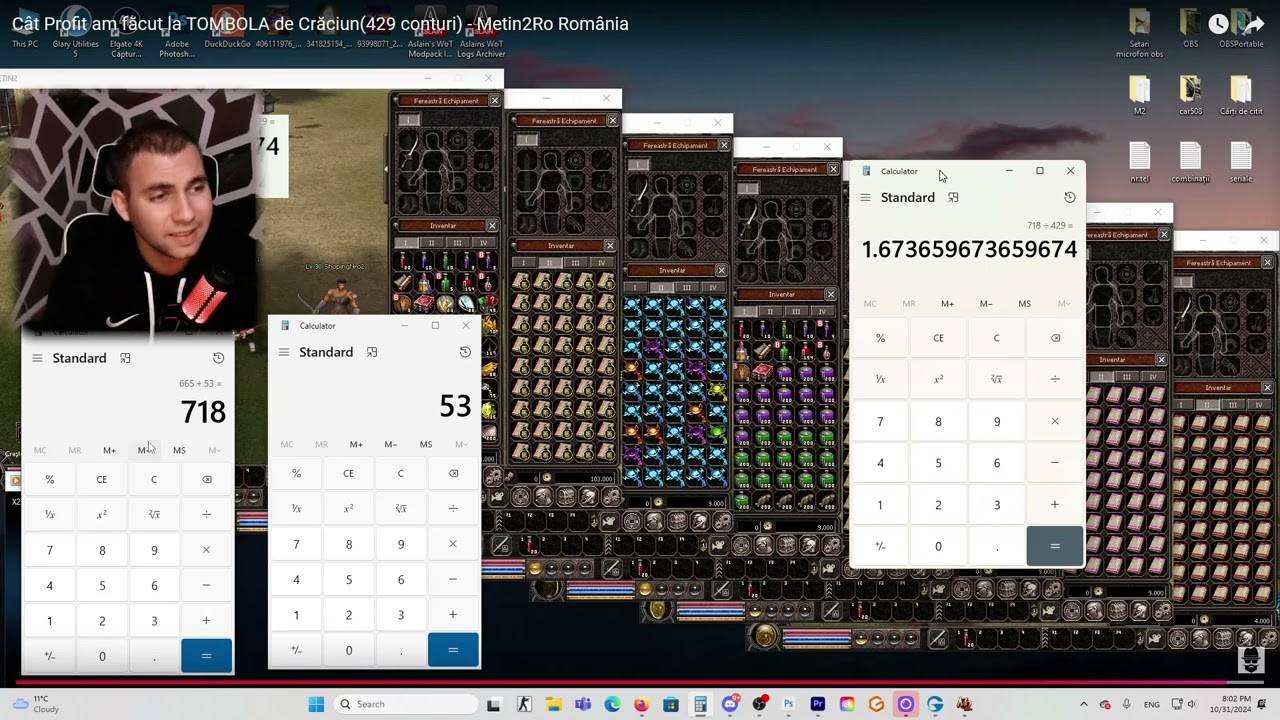Open the M2 desktop folder

point(1139,96)
